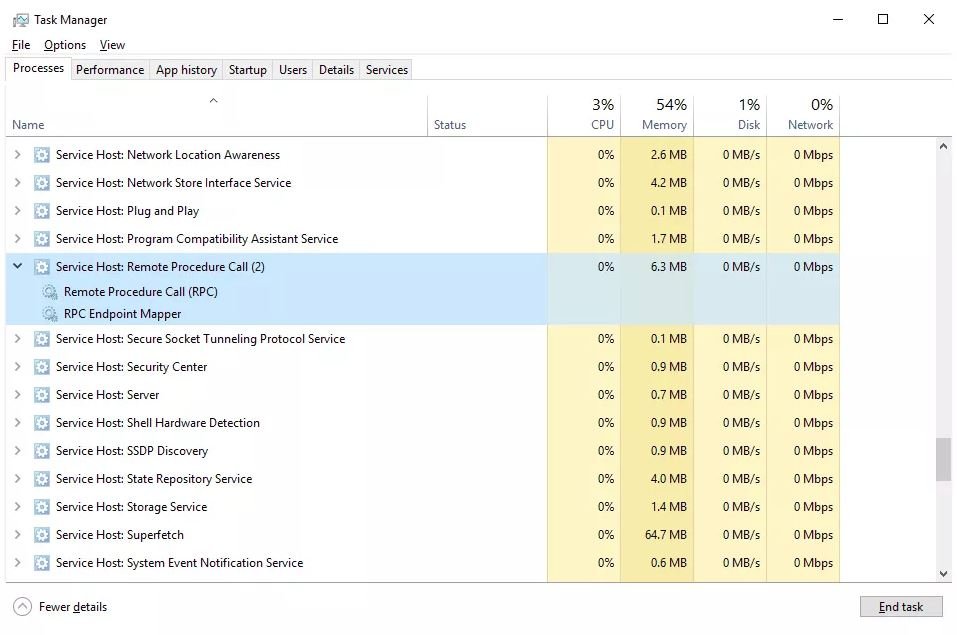
Task: Click the SSDP Discovery gear icon
Action: pos(41,451)
